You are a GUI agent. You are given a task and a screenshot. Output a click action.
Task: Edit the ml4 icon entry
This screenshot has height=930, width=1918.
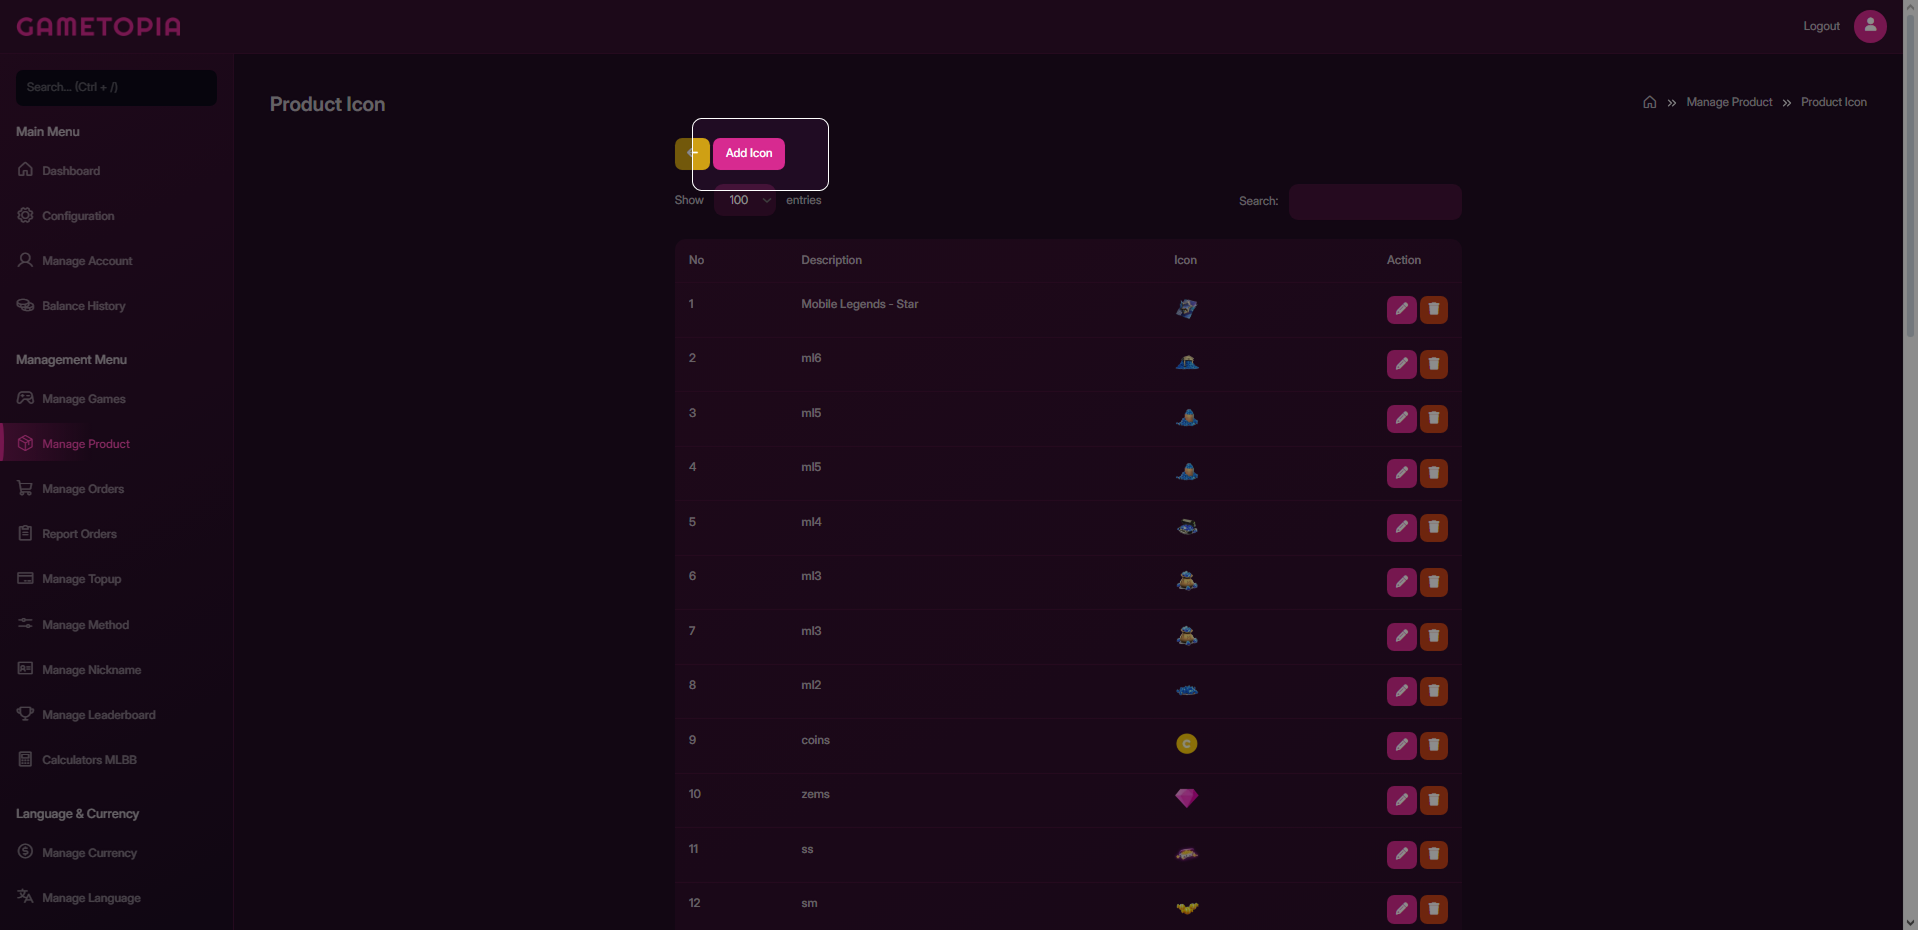1401,527
